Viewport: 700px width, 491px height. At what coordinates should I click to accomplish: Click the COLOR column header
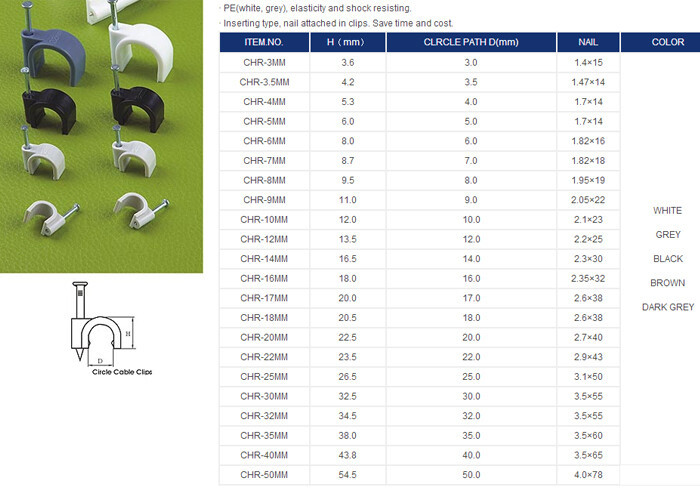point(667,43)
